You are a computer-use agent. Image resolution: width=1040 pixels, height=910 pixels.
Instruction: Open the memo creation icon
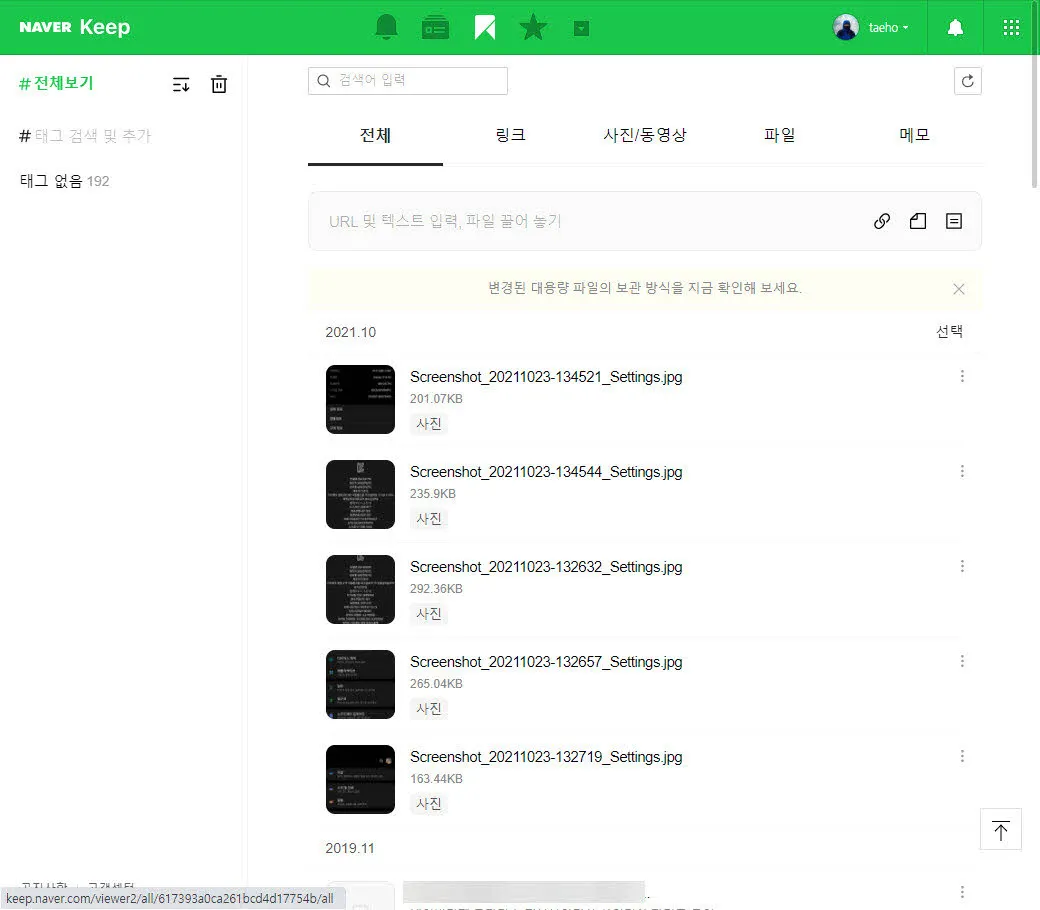(953, 221)
